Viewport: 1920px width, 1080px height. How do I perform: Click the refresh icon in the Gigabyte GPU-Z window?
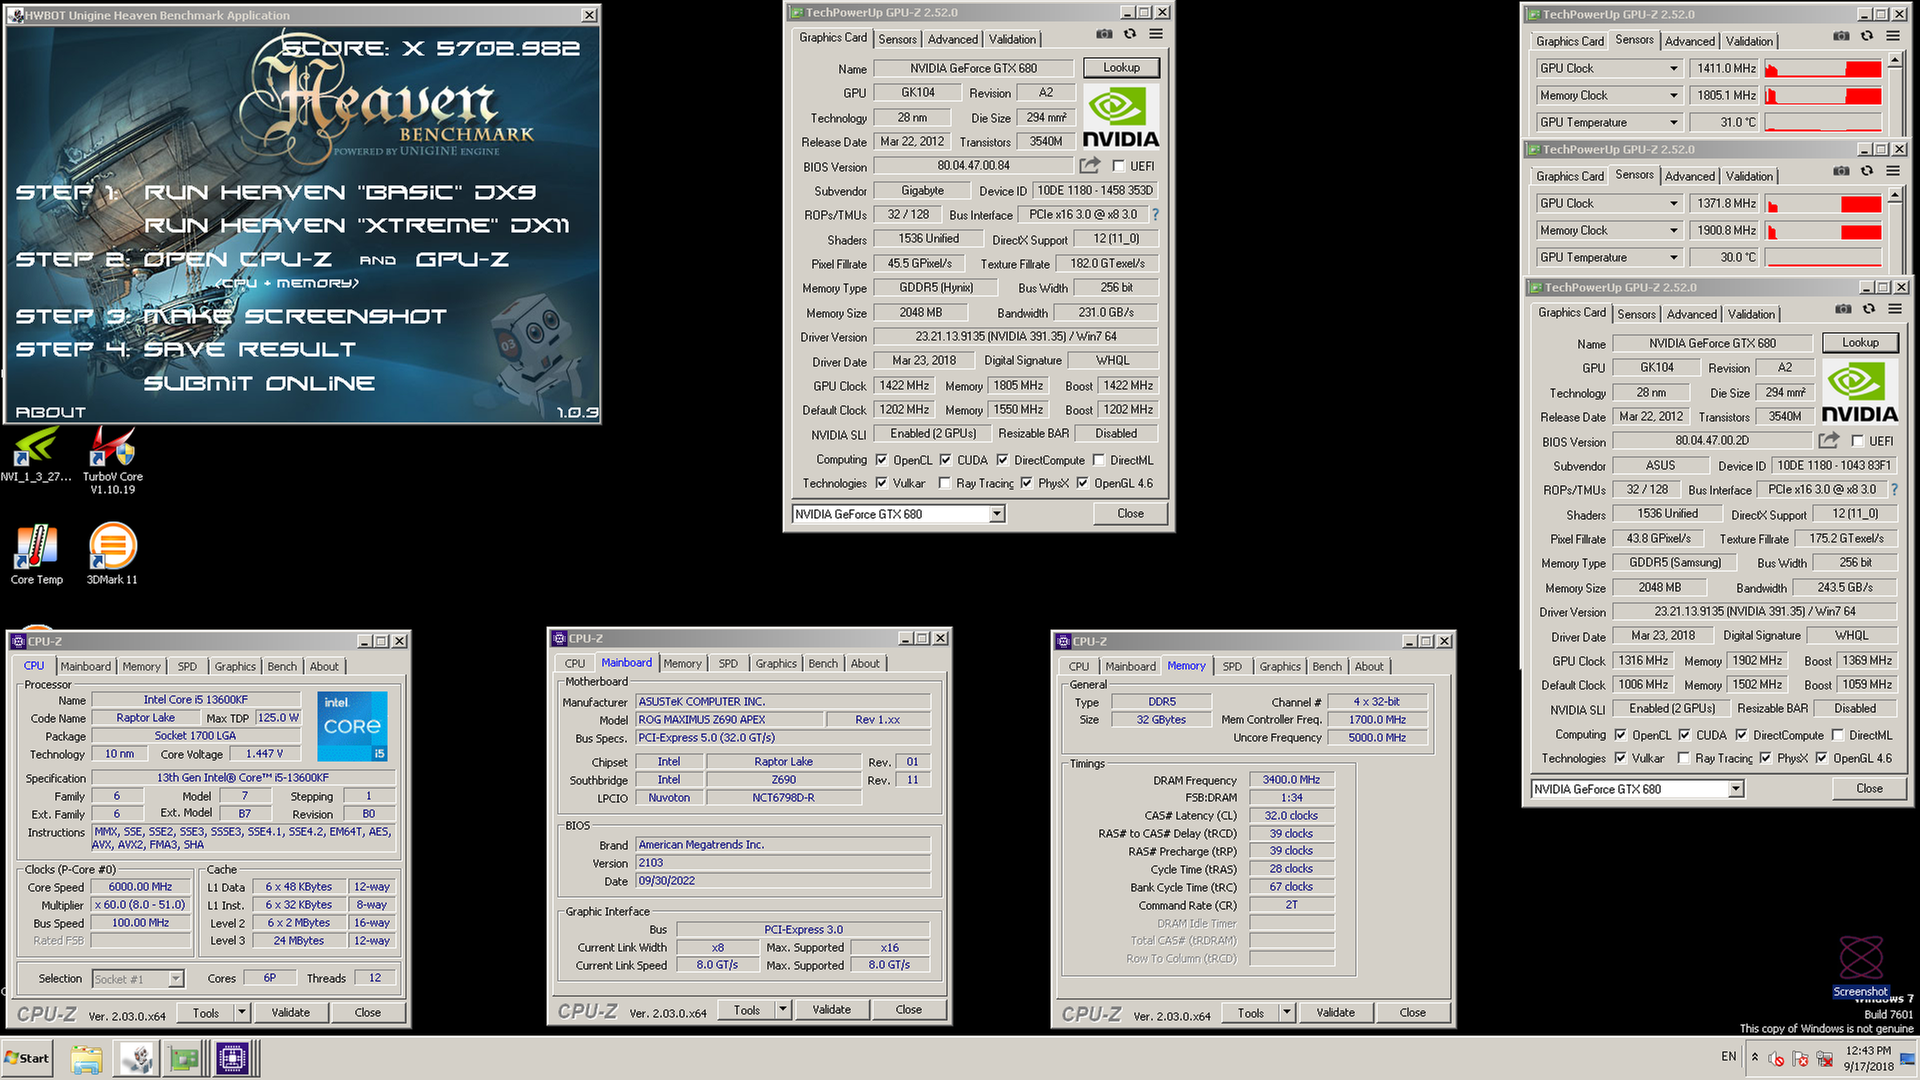1130,34
